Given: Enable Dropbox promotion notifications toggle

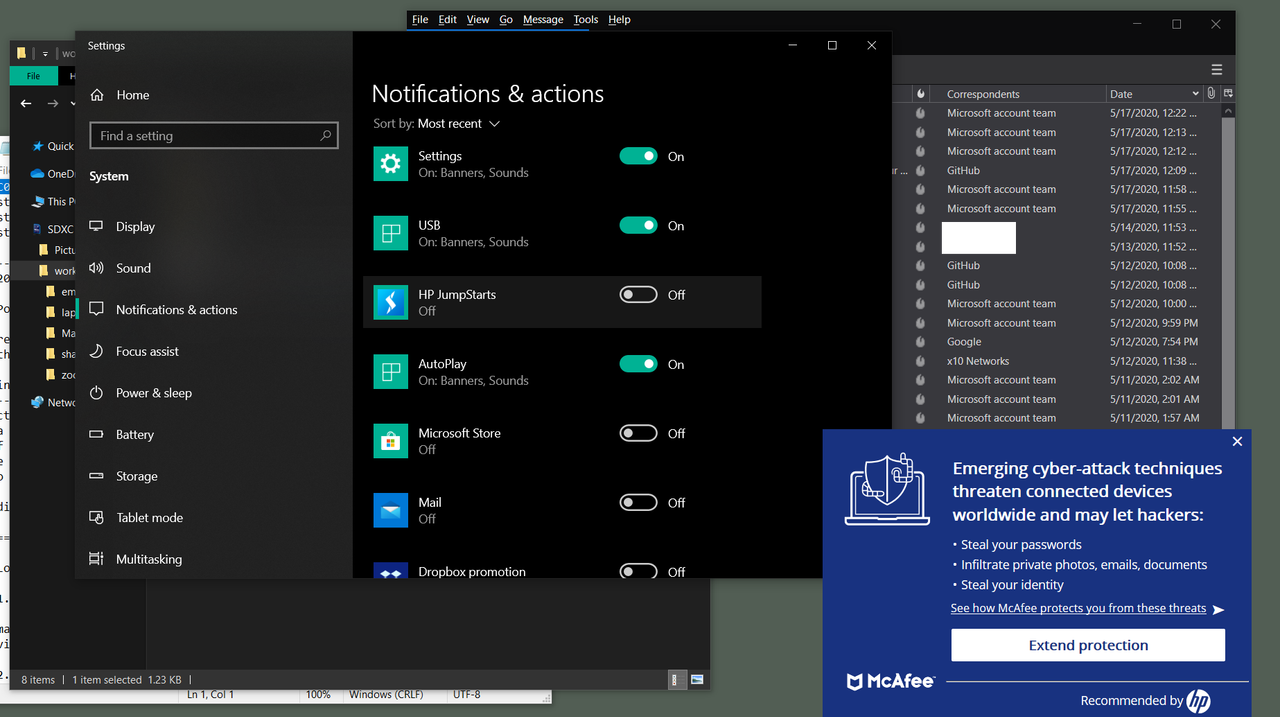Looking at the screenshot, I should click(638, 571).
